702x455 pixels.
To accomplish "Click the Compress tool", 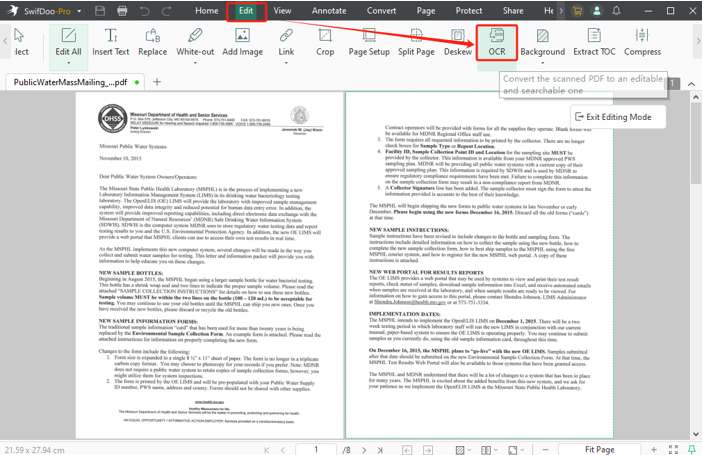I will pyautogui.click(x=642, y=43).
